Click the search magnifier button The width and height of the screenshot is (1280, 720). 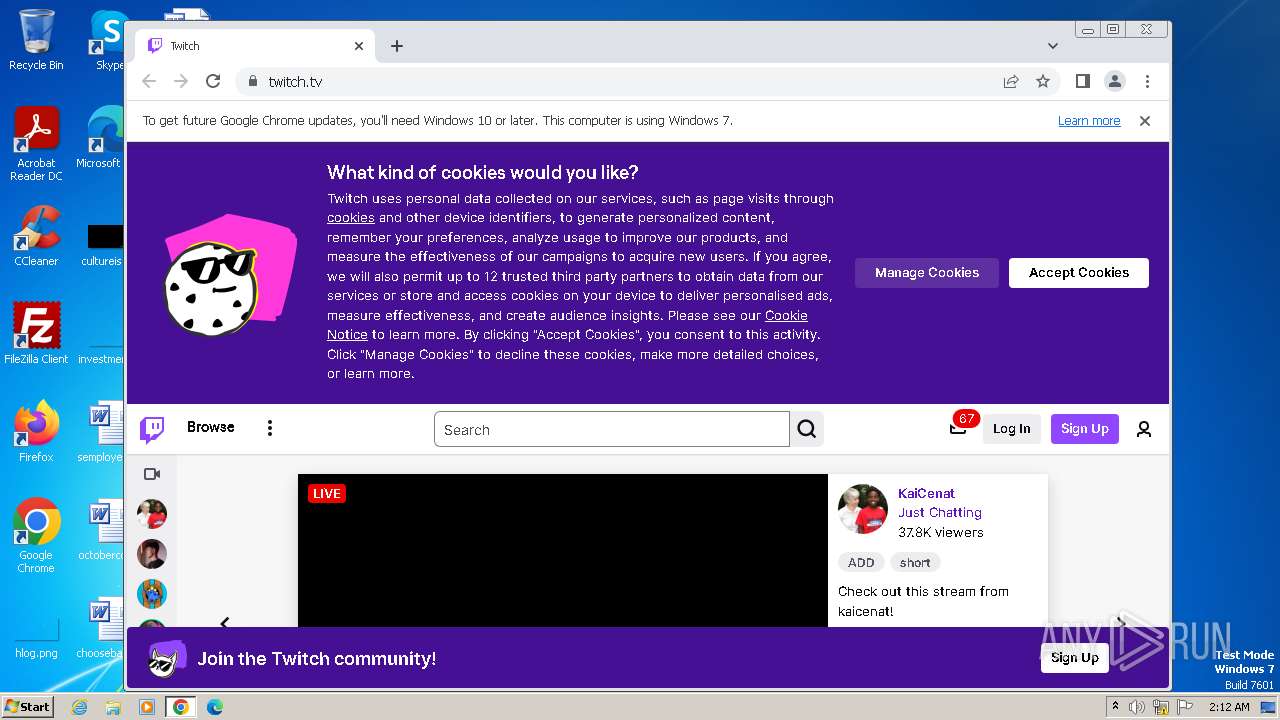807,429
